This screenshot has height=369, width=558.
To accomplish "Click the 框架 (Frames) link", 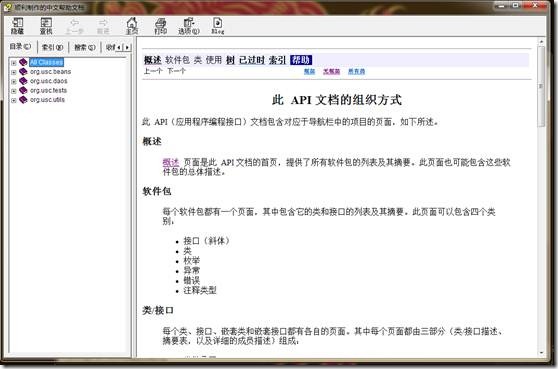I will 310,72.
